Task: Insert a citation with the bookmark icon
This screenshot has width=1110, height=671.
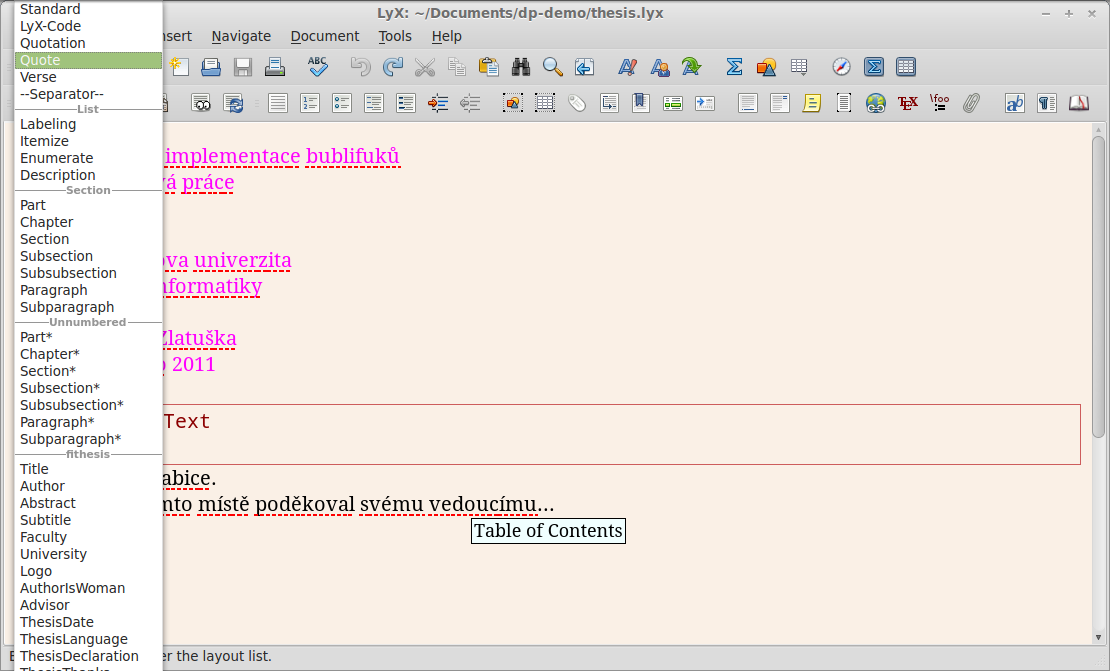Action: (641, 103)
